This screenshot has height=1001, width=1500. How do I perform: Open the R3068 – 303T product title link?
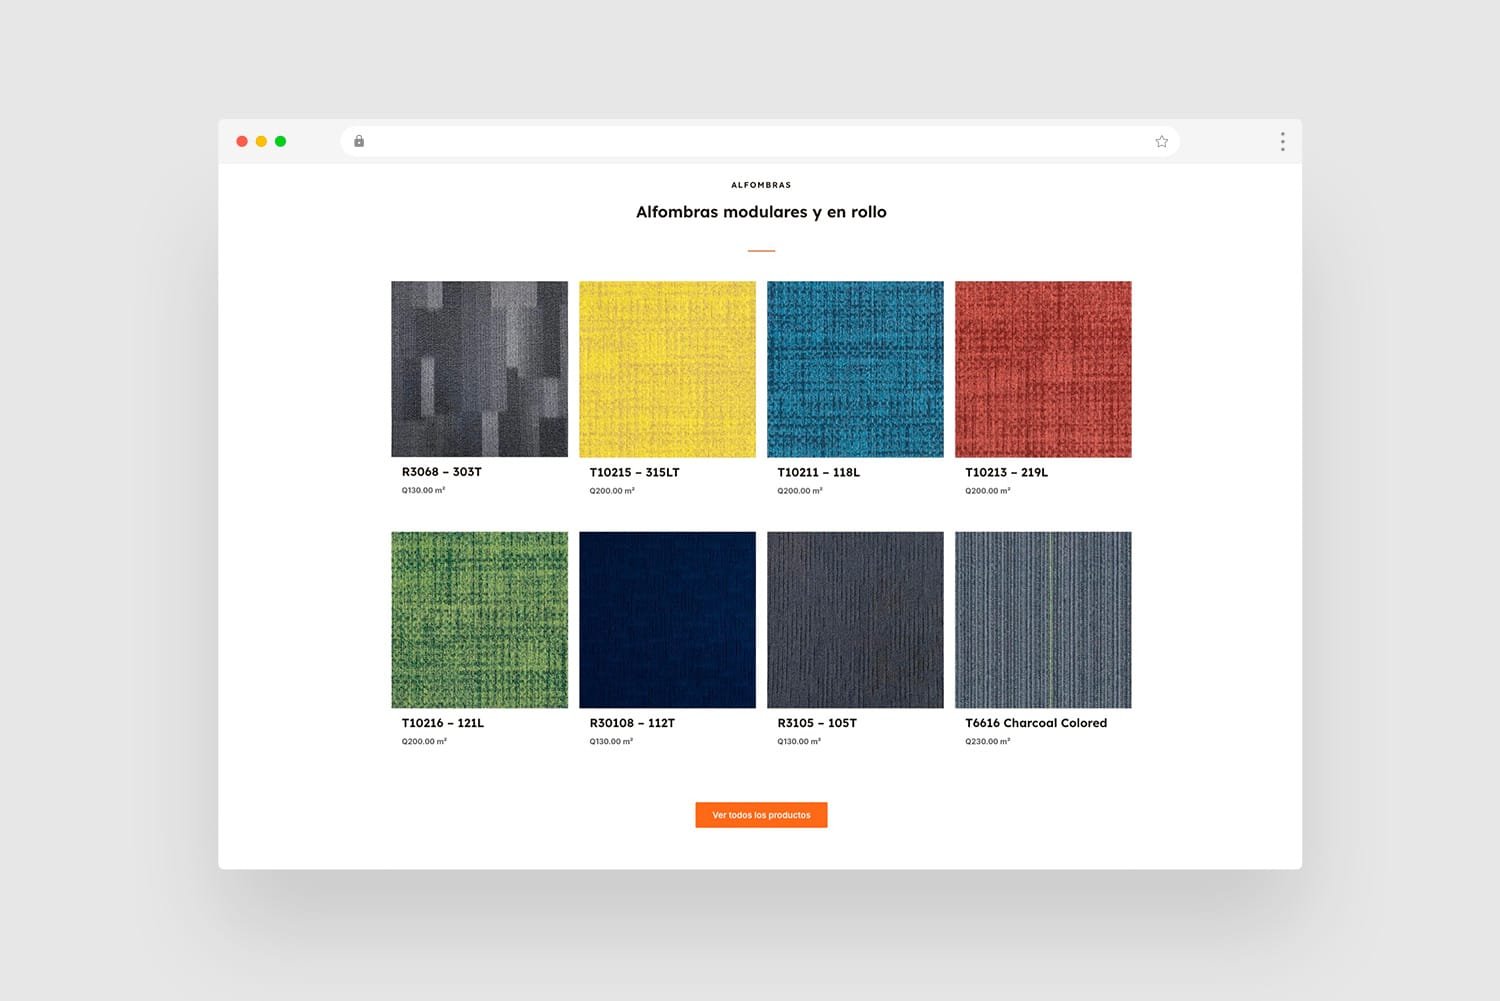pos(441,472)
